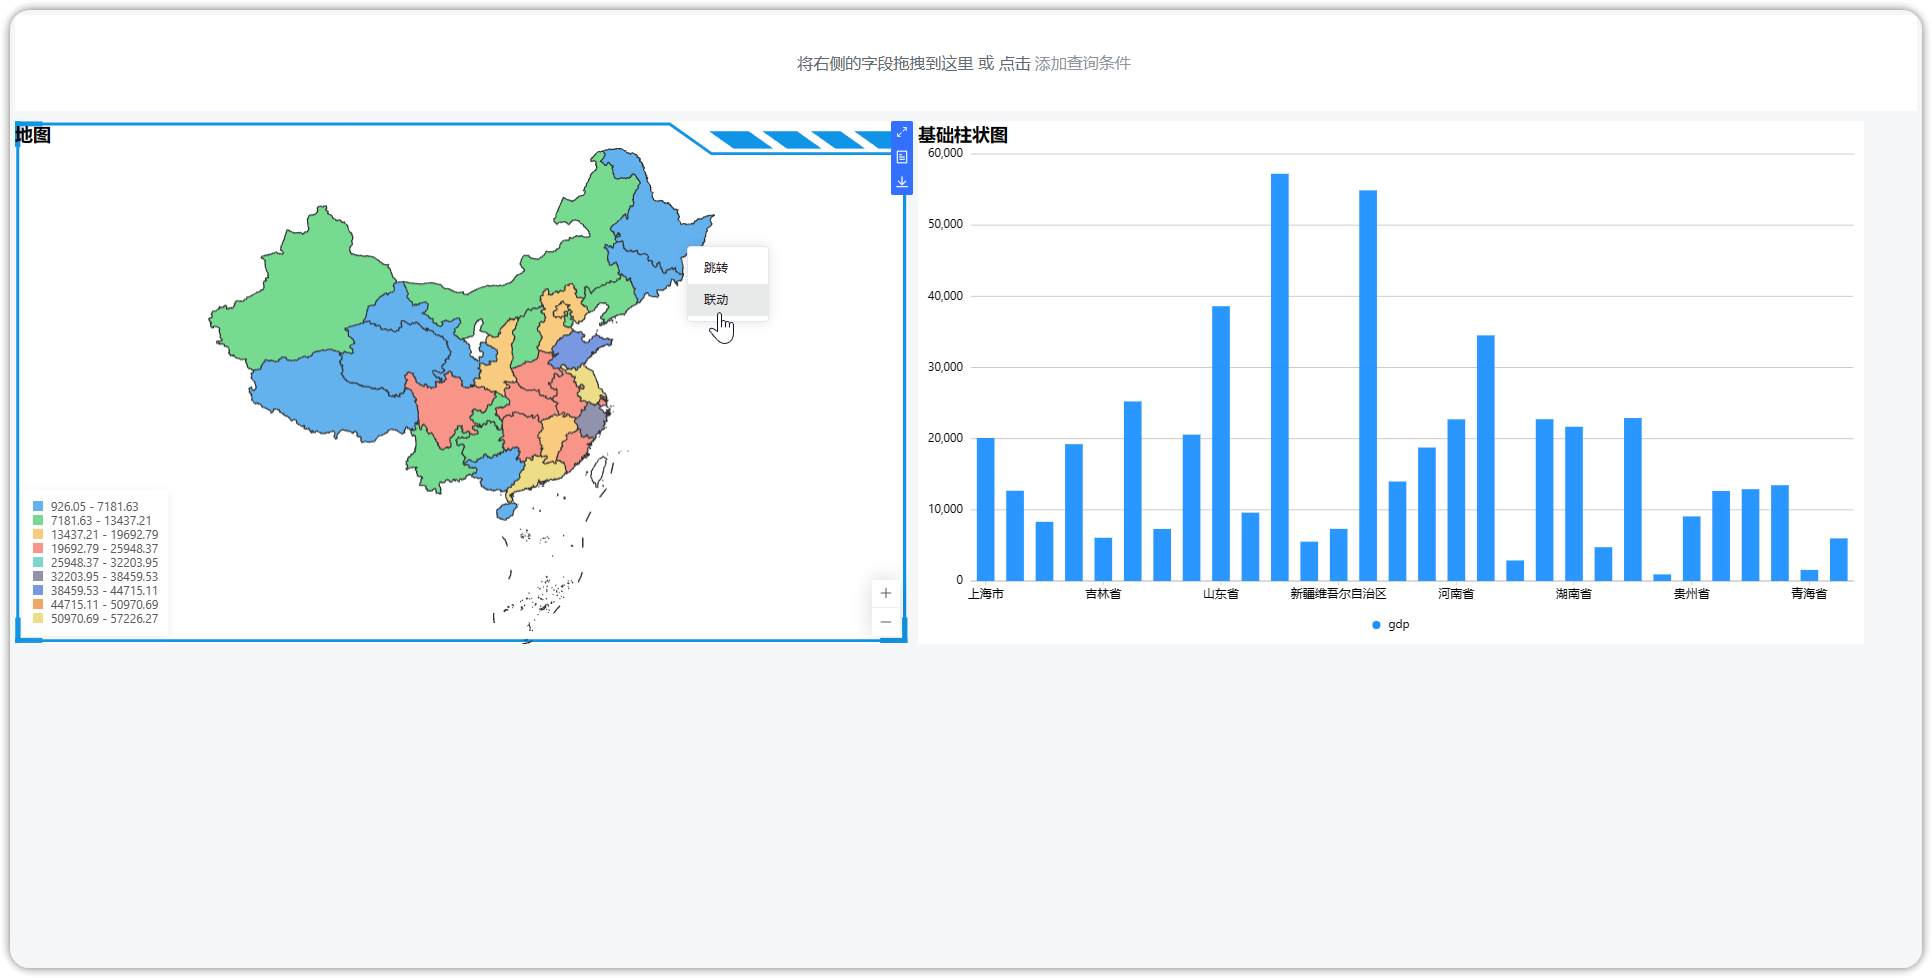Click the 30,000 y-axis label
Image resolution: width=1932 pixels, height=978 pixels.
[x=945, y=367]
